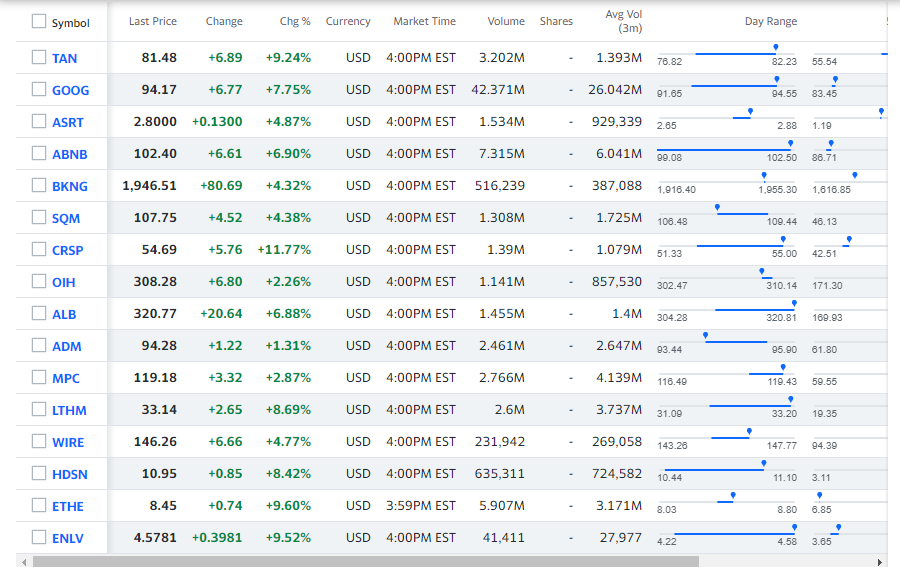Check the ADM row checkbox

click(38, 345)
